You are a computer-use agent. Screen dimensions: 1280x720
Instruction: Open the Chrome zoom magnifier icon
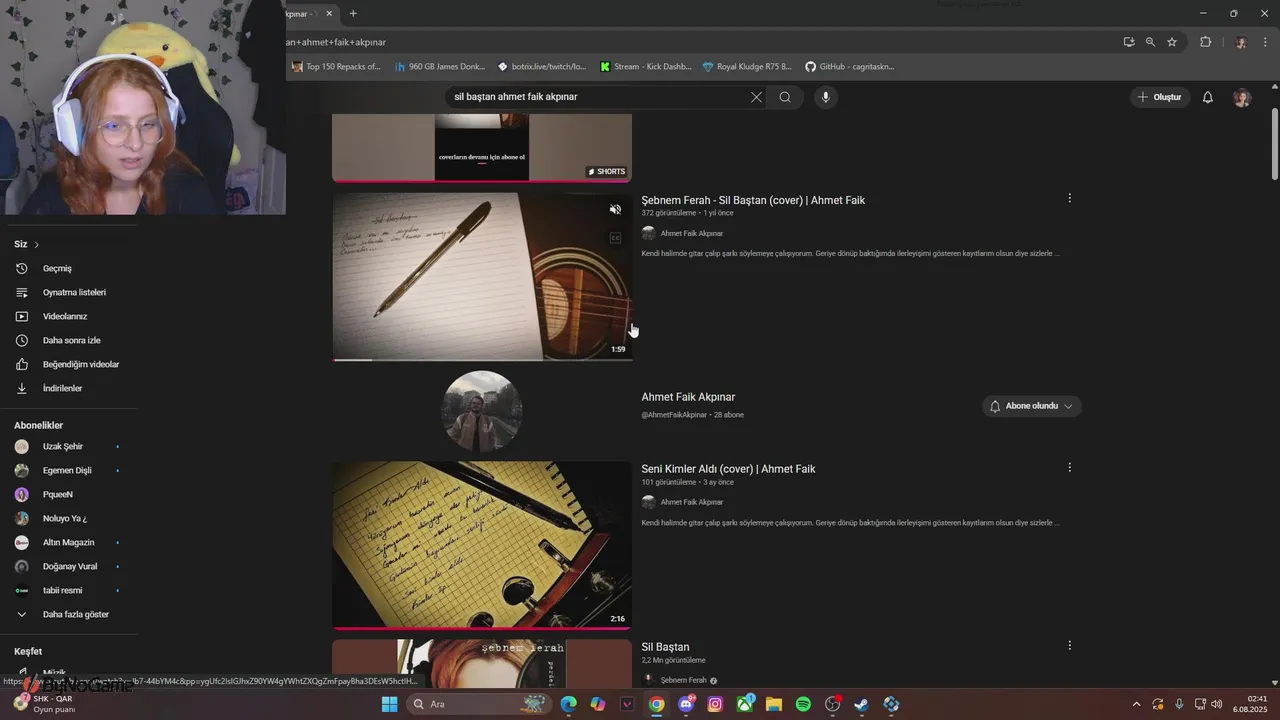tap(1150, 42)
